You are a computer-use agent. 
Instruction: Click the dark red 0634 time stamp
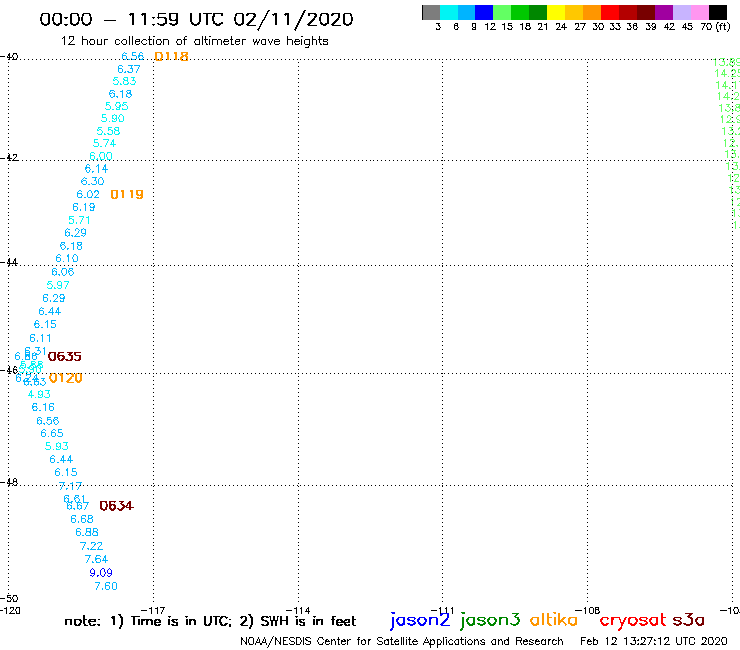tap(117, 506)
